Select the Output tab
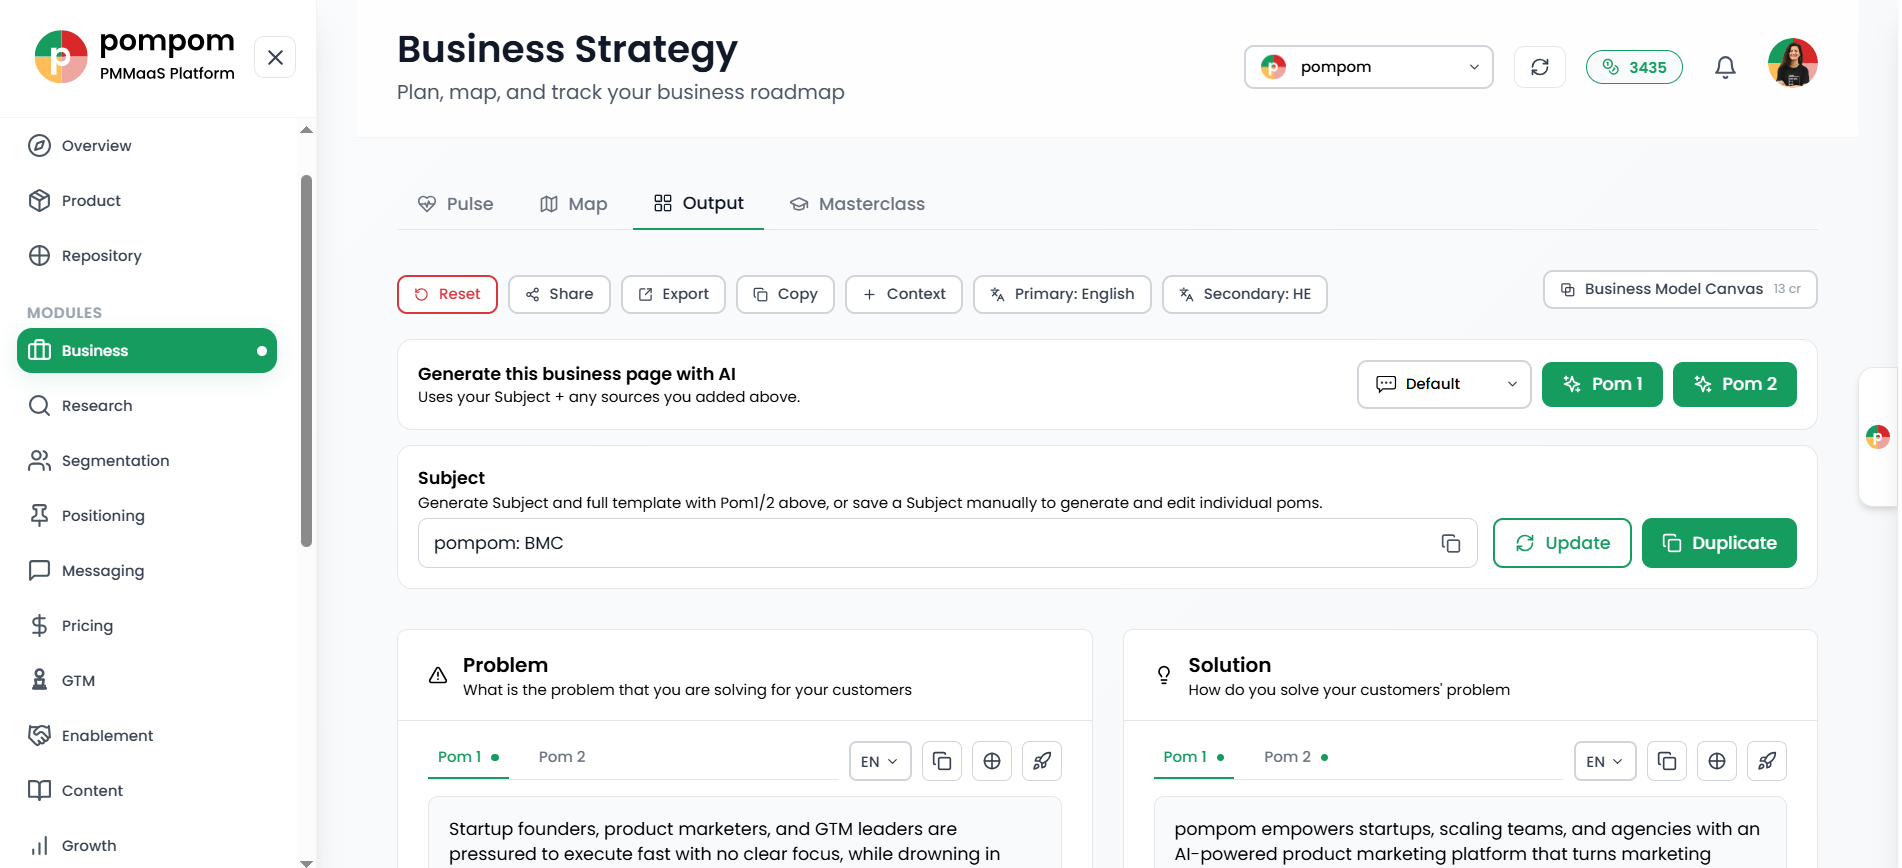 tap(698, 203)
